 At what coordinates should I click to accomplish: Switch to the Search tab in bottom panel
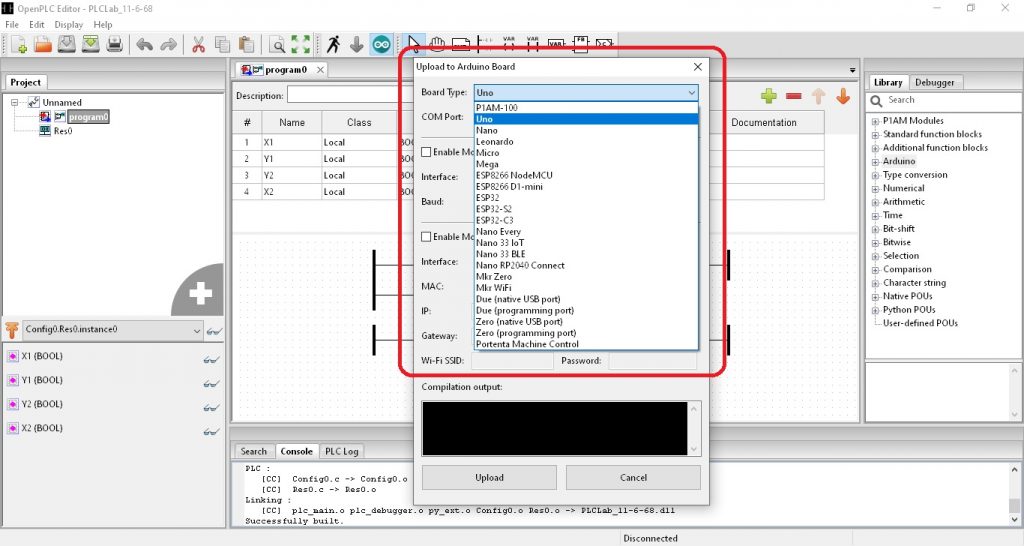(253, 451)
